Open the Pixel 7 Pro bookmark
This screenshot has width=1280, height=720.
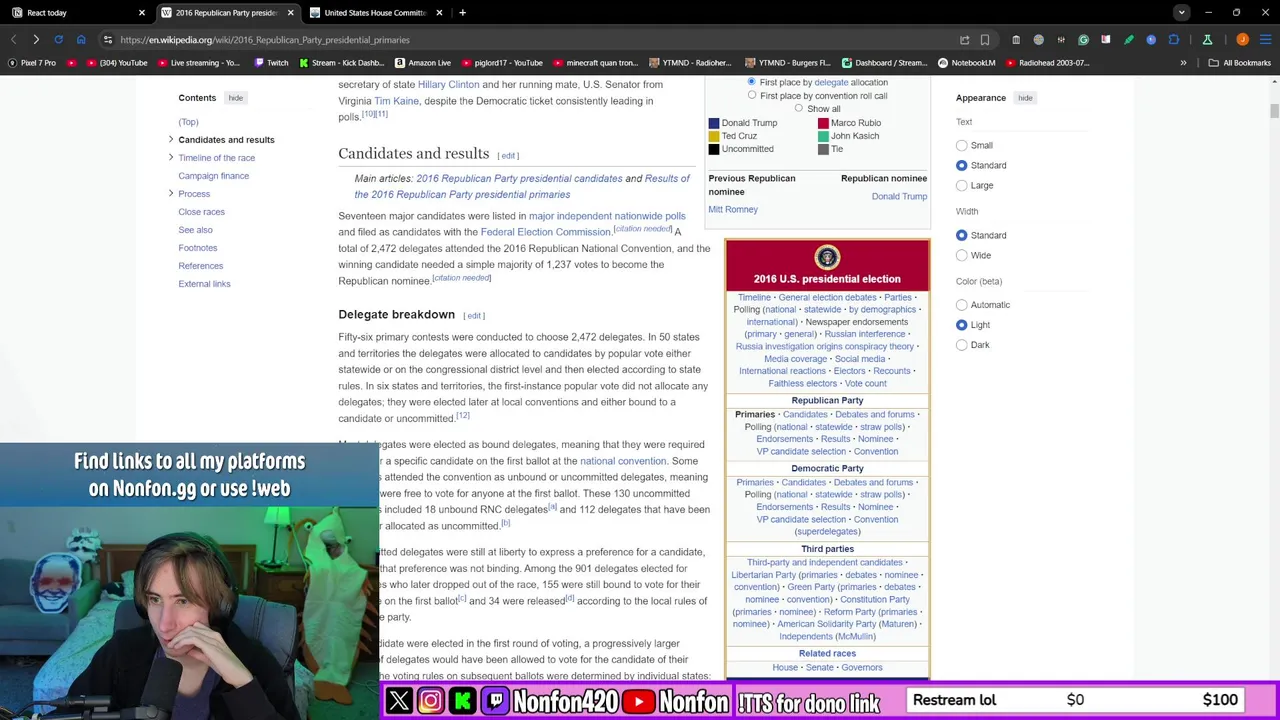click(x=31, y=63)
